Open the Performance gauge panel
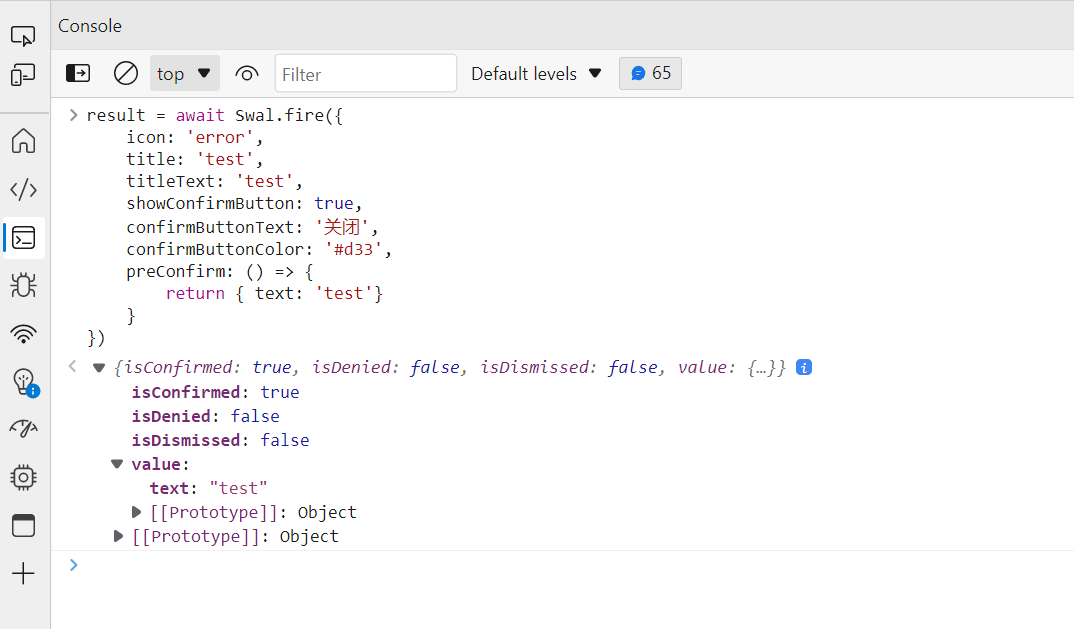Image resolution: width=1074 pixels, height=629 pixels. tap(24, 430)
